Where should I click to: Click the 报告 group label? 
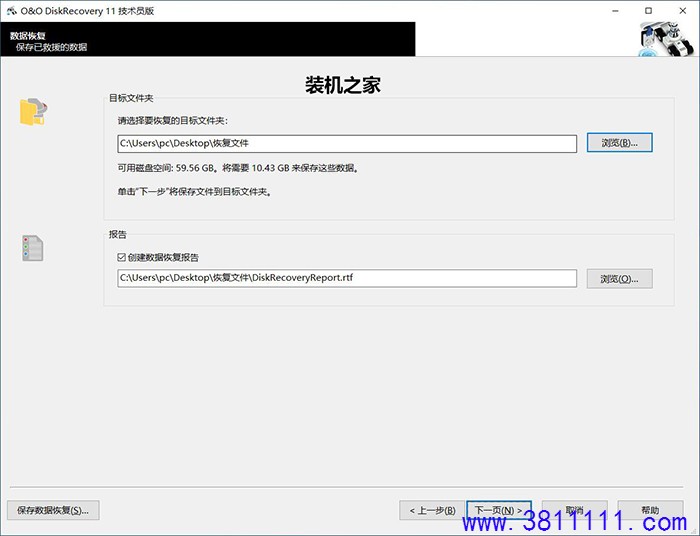[x=118, y=235]
